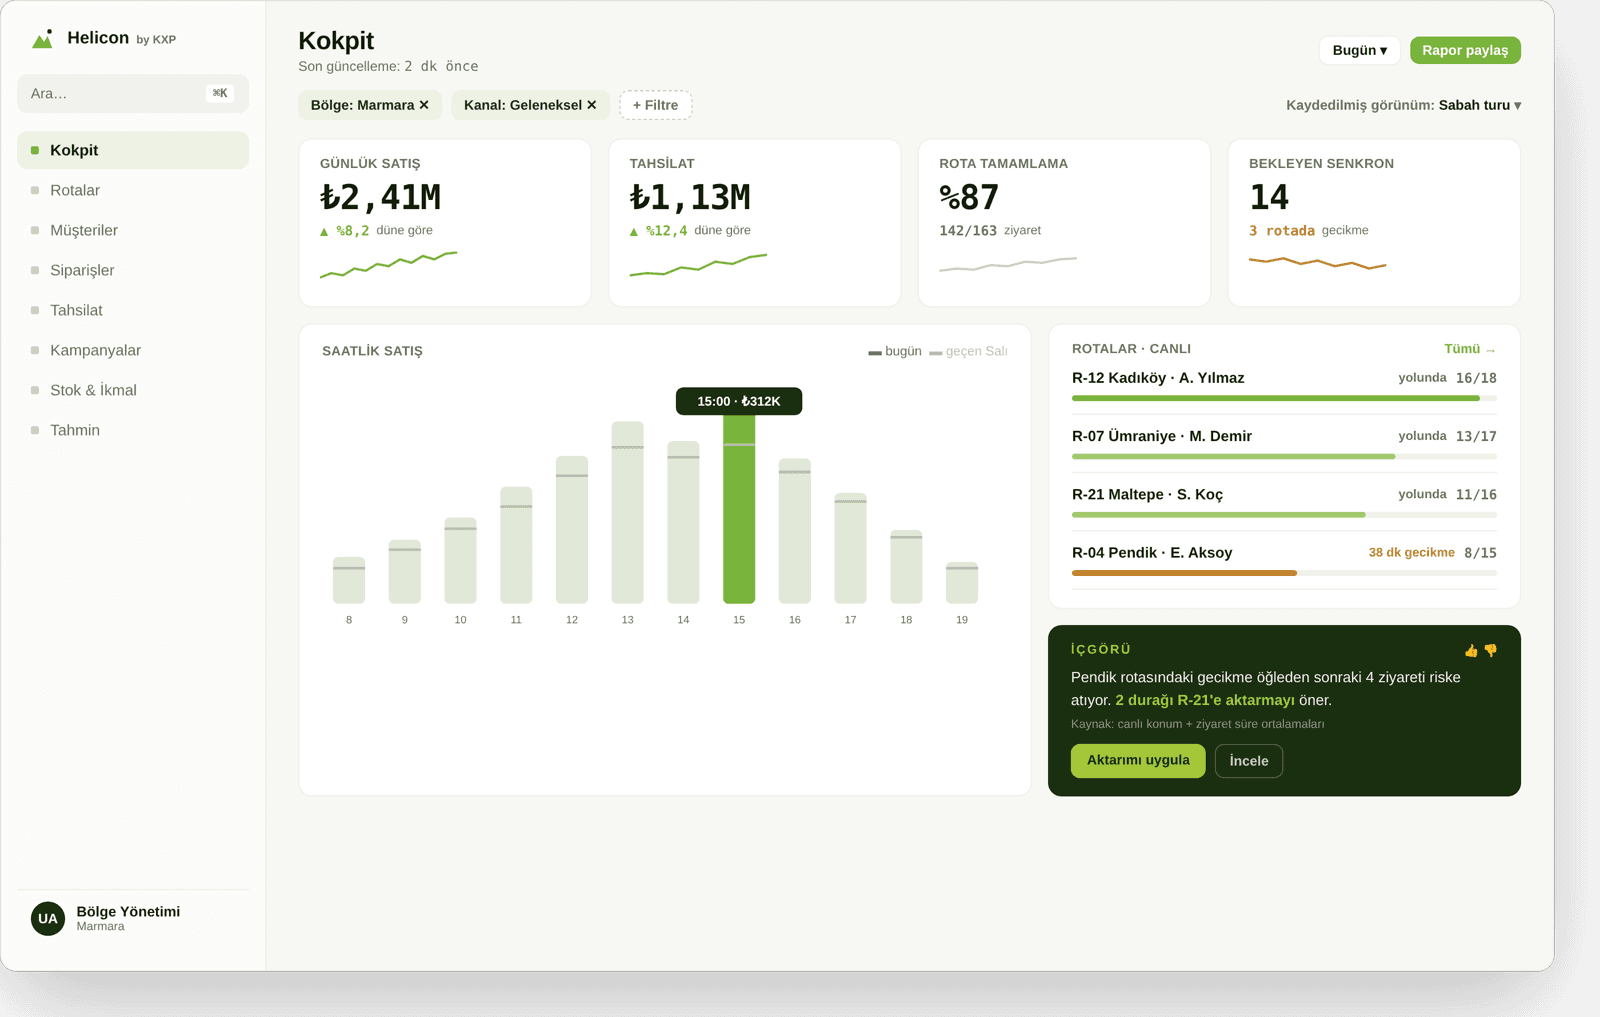Apply transfer with Aktarımı uygula
Image resolution: width=1600 pixels, height=1017 pixels.
[x=1138, y=760]
